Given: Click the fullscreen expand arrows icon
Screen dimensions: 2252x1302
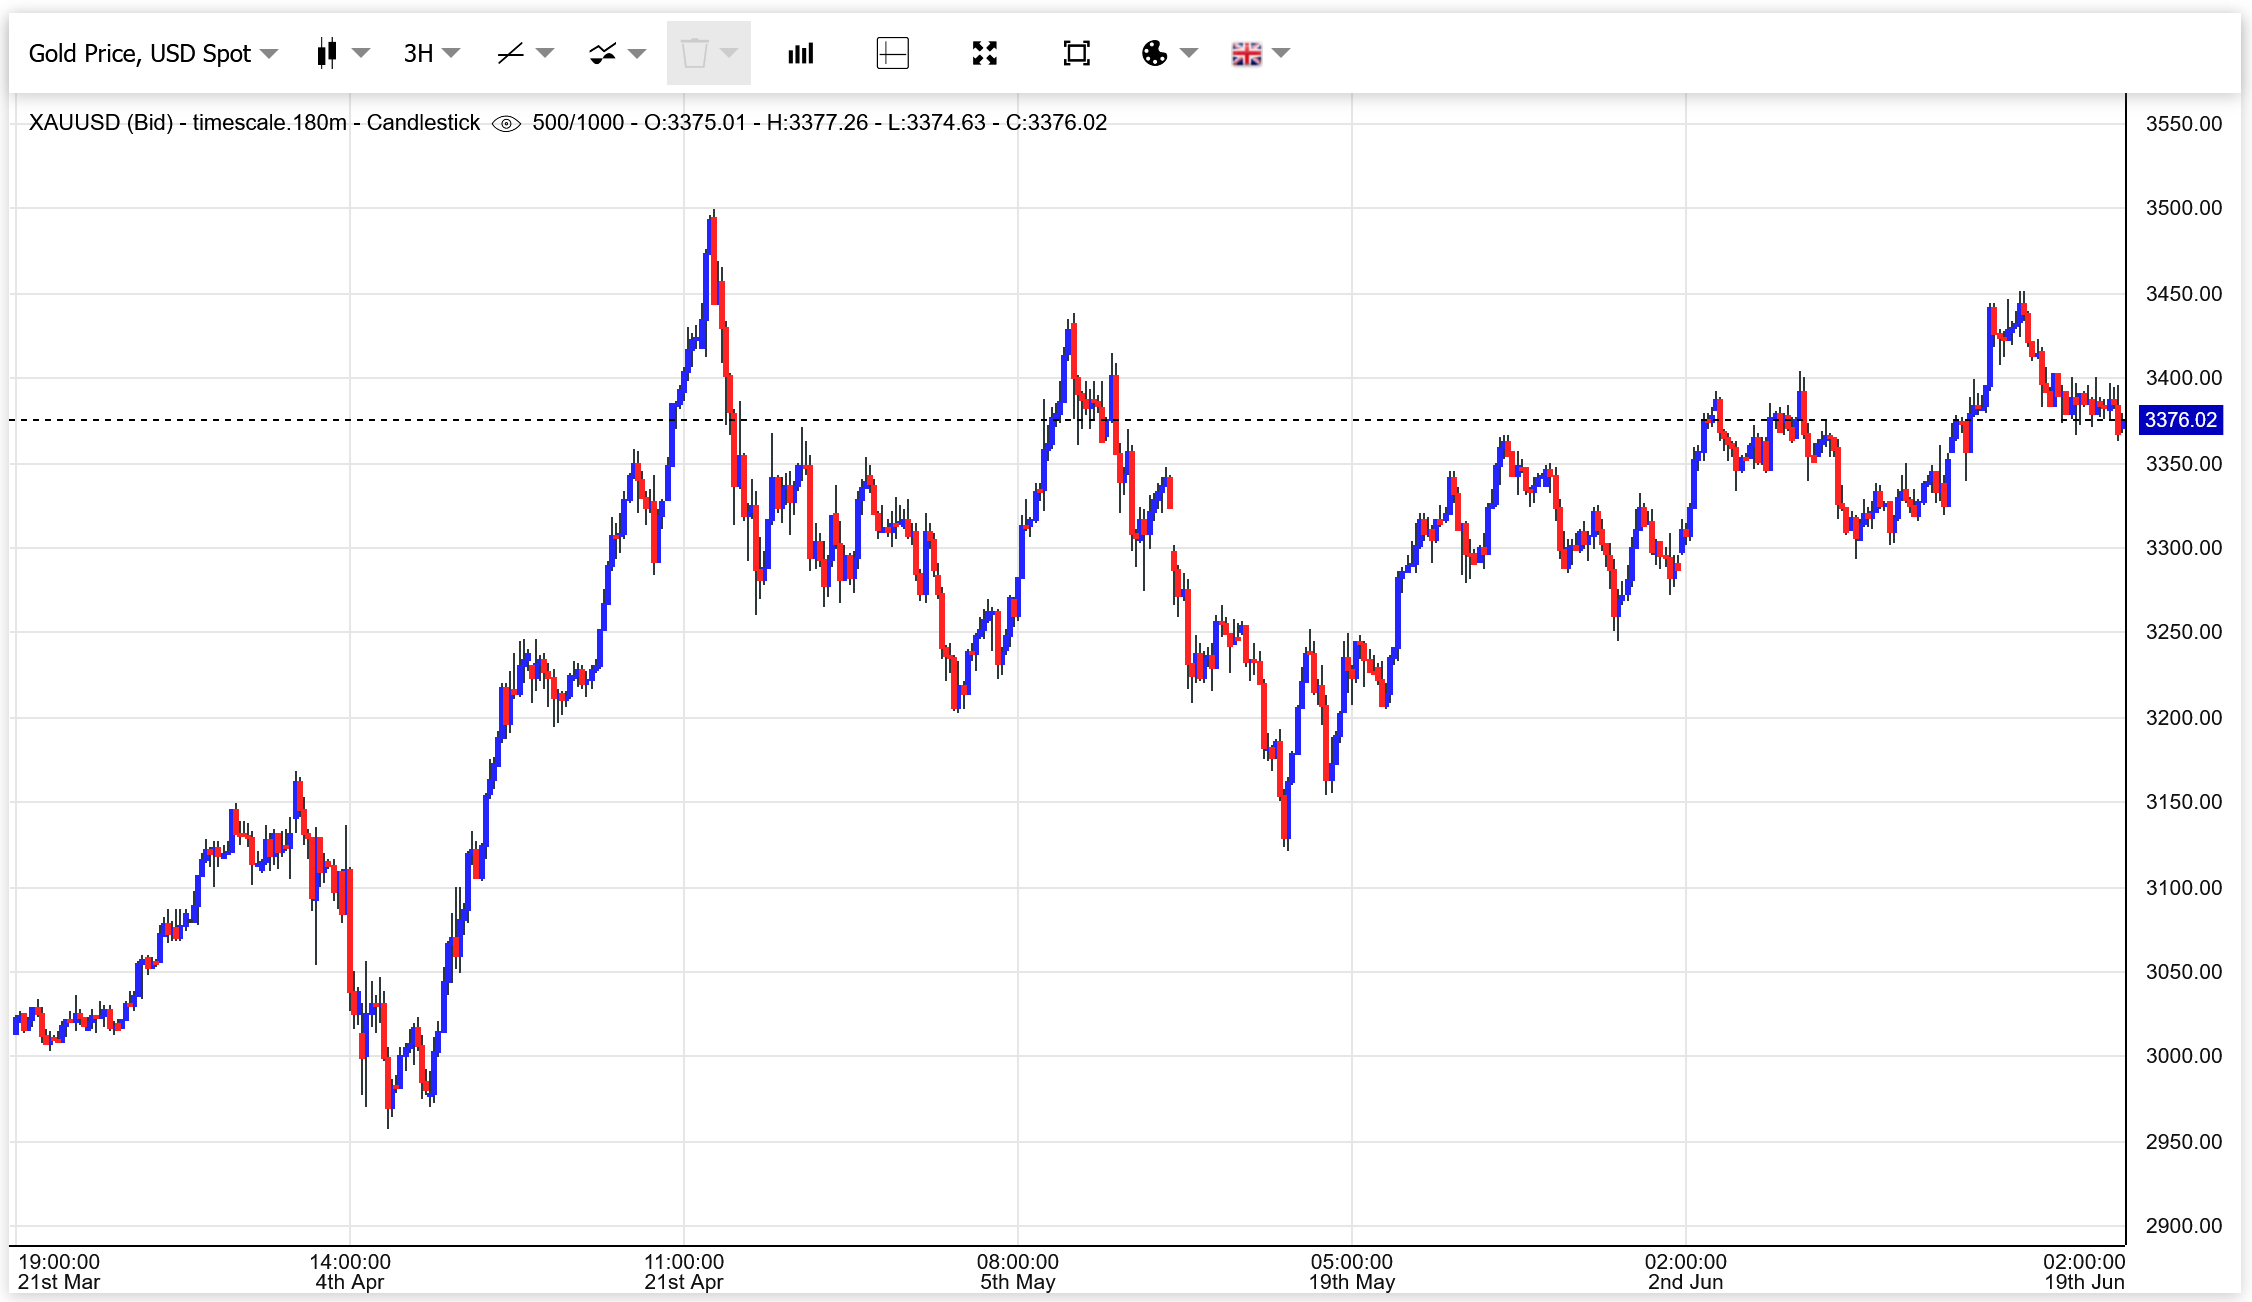Looking at the screenshot, I should coord(985,53).
